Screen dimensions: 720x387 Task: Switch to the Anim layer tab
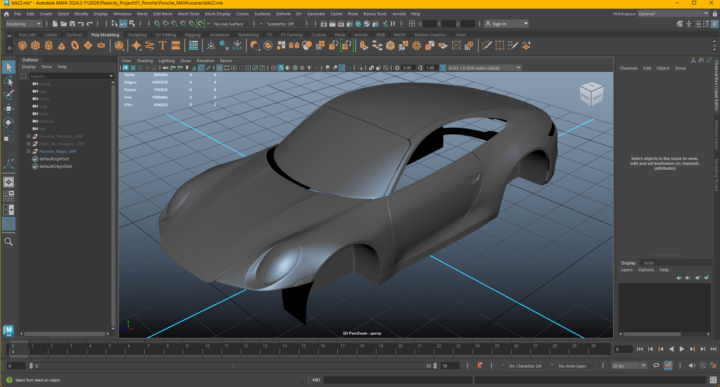pos(649,263)
